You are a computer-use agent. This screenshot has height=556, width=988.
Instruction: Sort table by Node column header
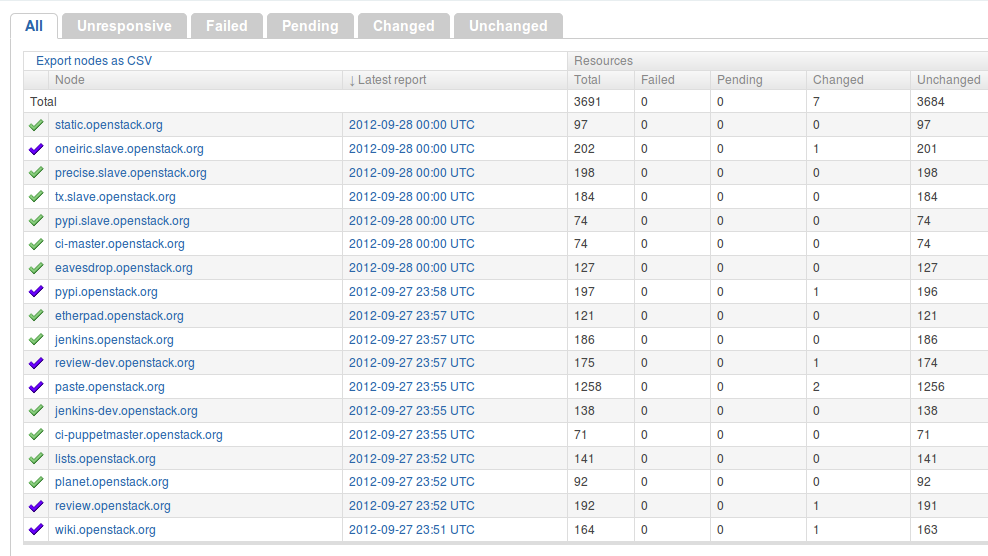coord(70,80)
